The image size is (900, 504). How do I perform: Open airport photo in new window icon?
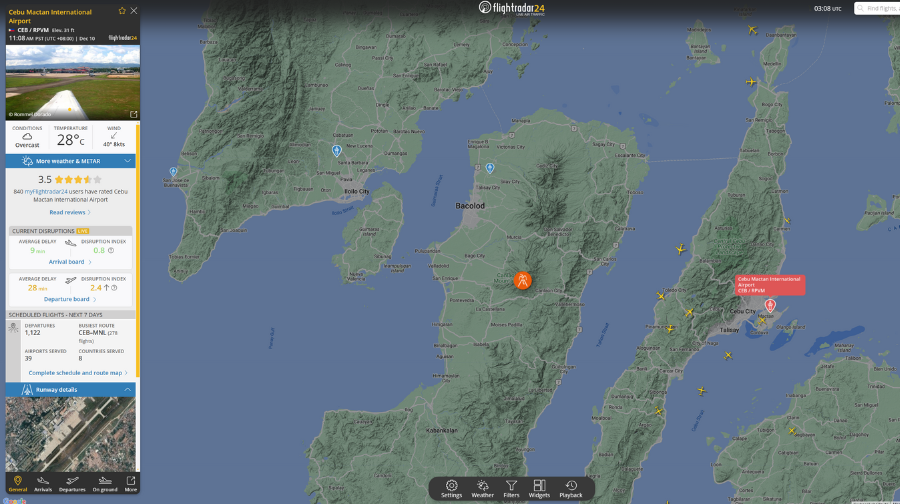point(134,114)
